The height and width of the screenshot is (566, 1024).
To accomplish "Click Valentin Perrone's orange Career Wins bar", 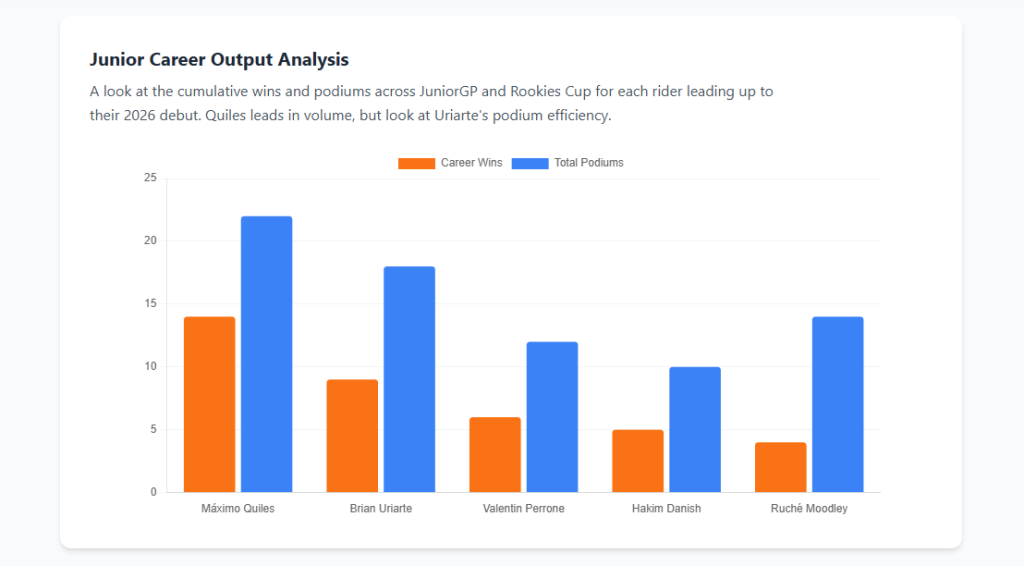I will (x=495, y=454).
